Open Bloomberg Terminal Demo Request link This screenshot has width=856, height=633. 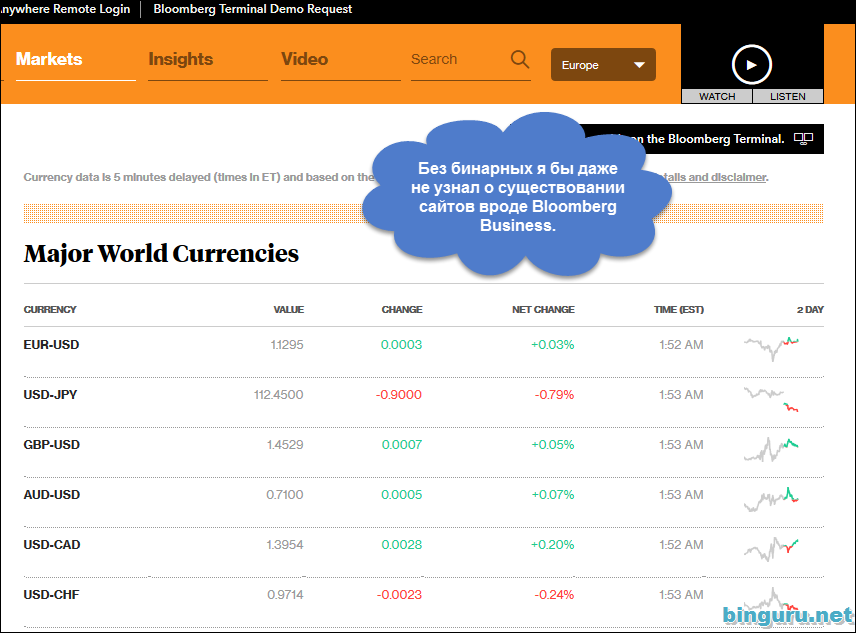coord(253,9)
